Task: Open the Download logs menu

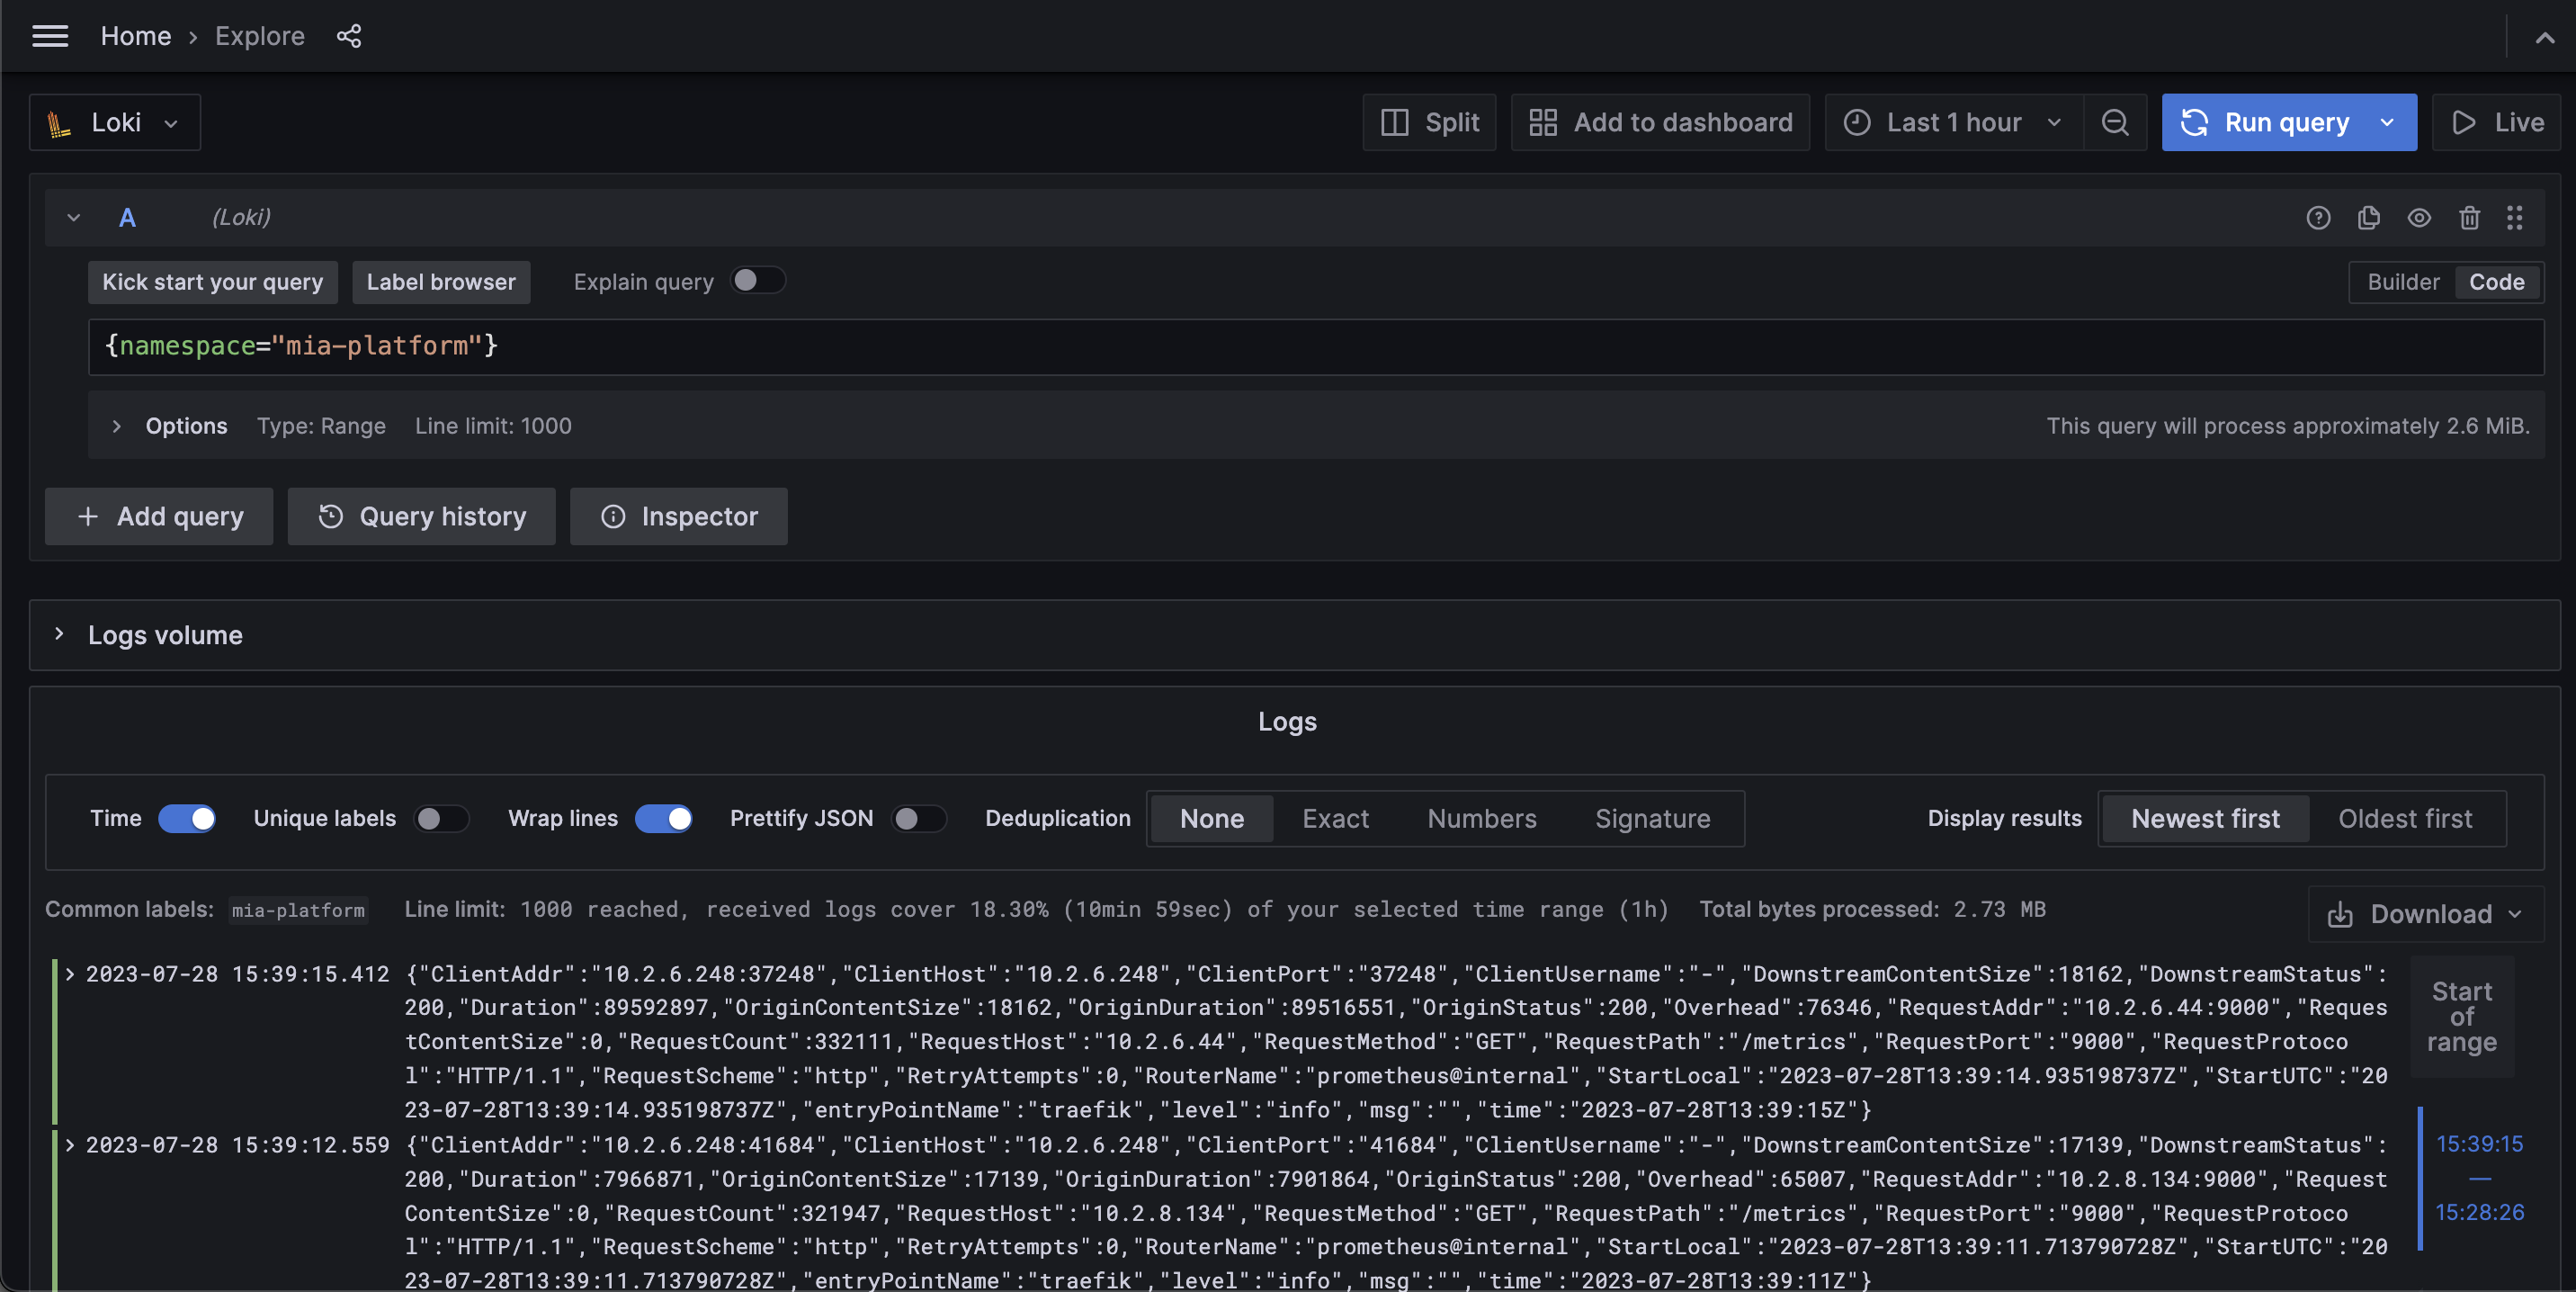Action: click(2423, 913)
